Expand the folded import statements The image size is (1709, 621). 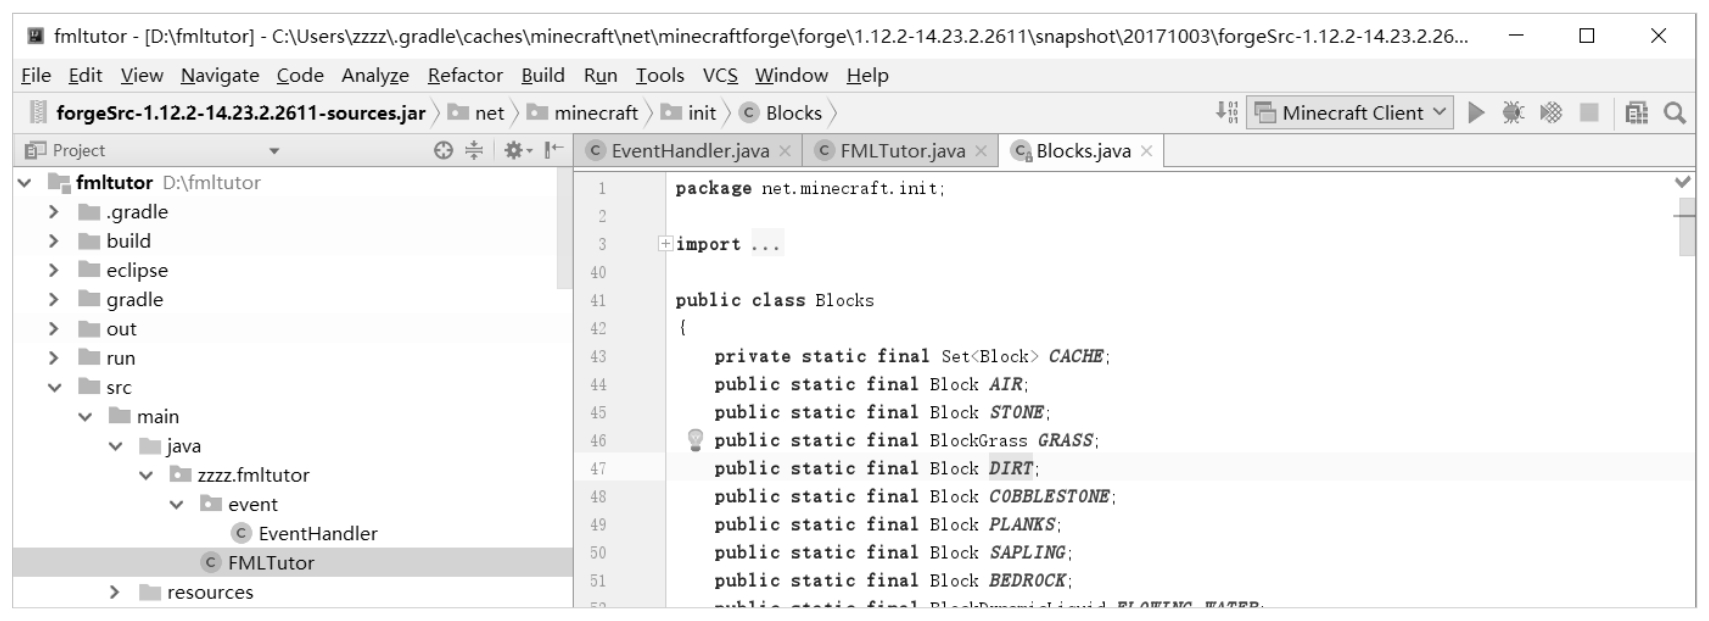664,244
